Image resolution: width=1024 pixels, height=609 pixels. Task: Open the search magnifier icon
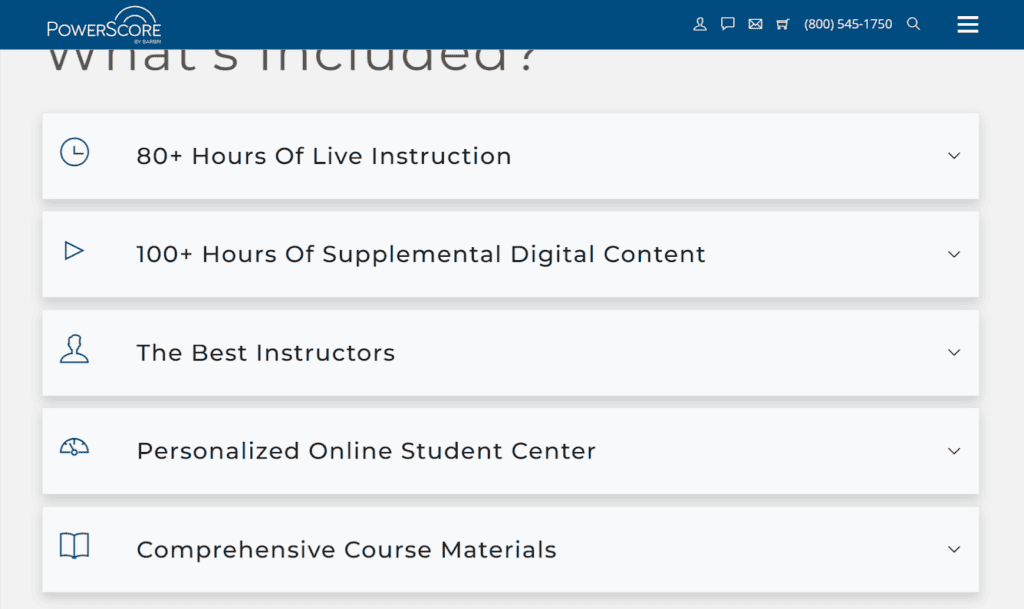913,23
